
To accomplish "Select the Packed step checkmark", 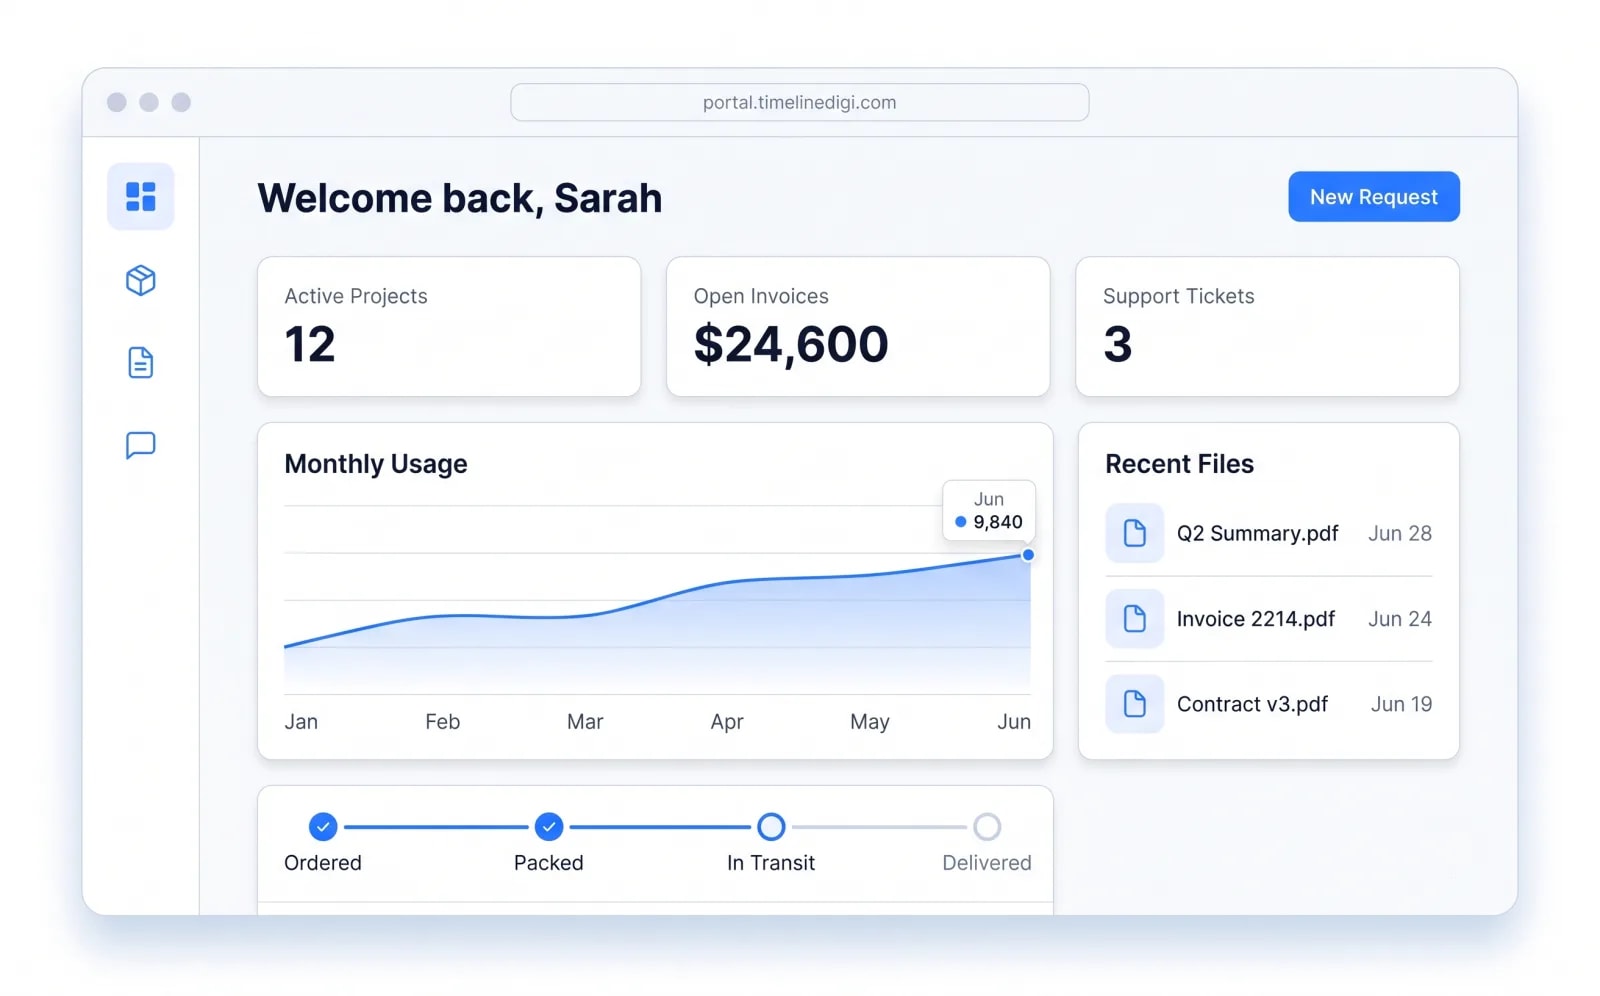I will [548, 827].
